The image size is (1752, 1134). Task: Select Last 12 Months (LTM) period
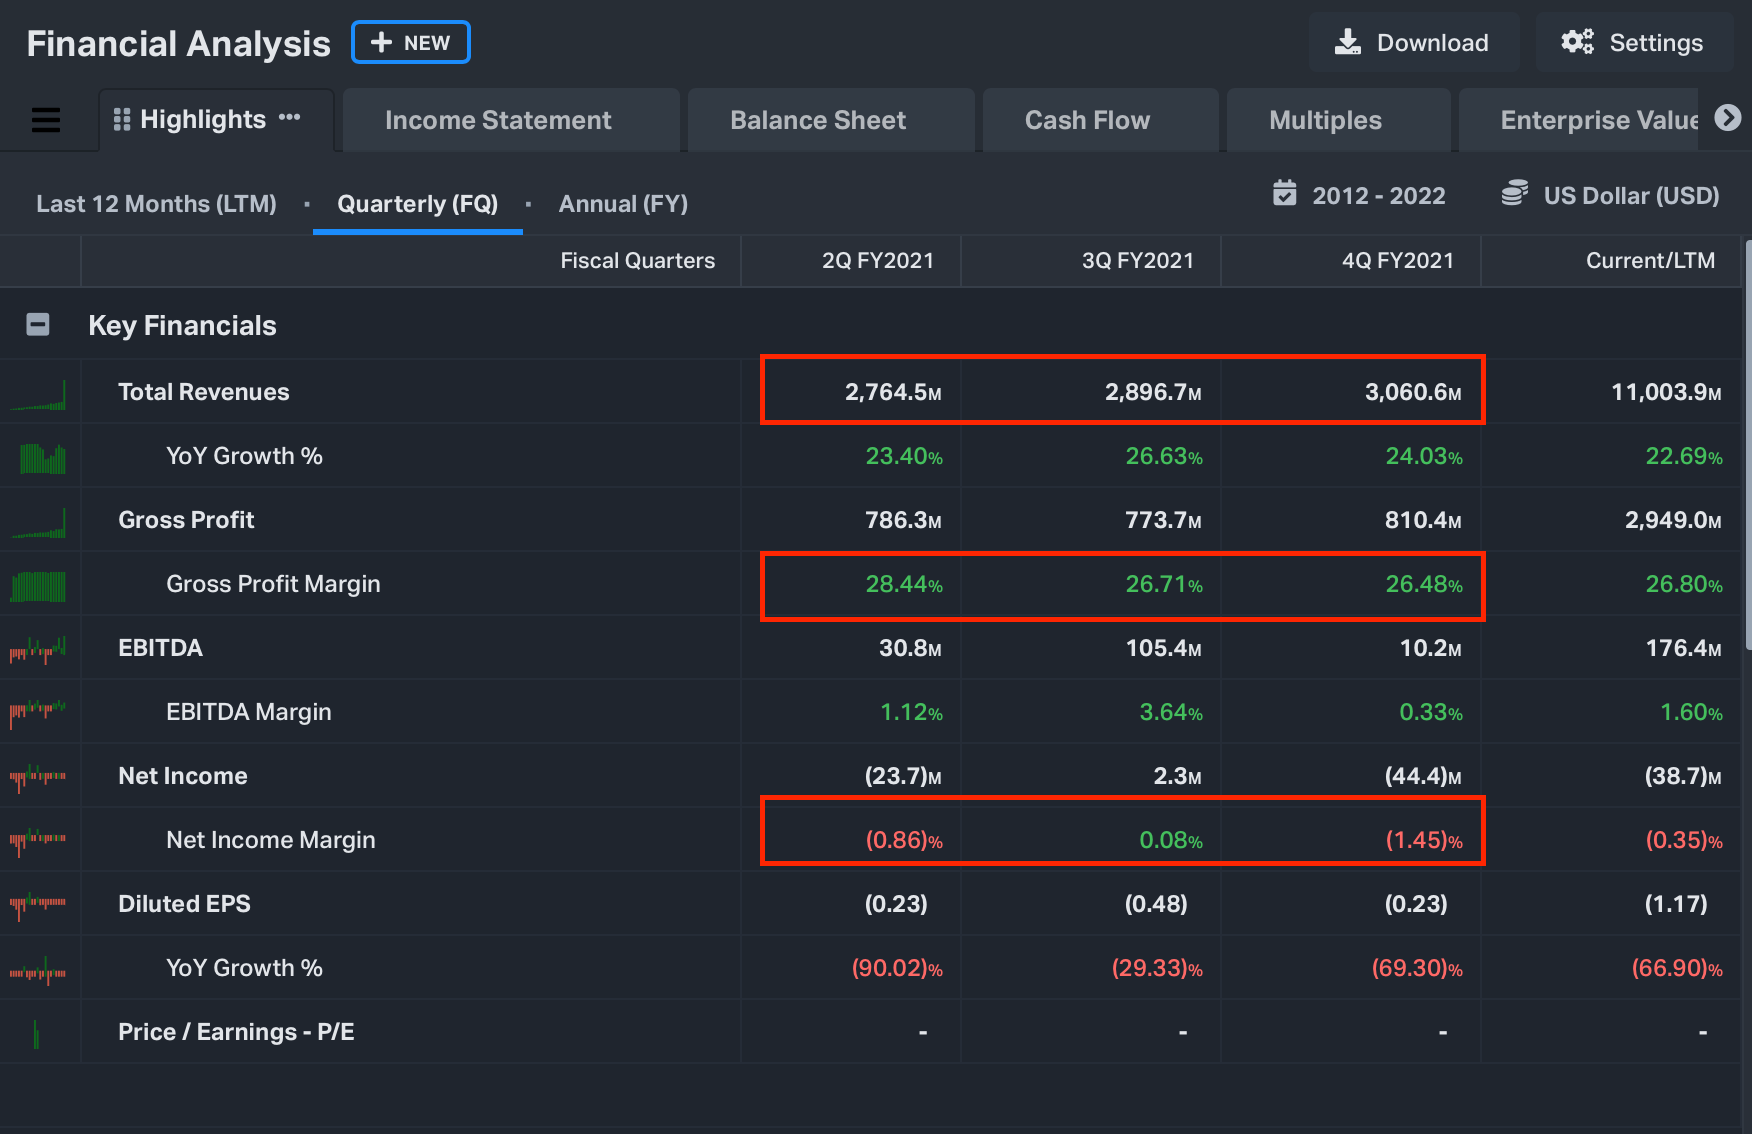click(157, 204)
